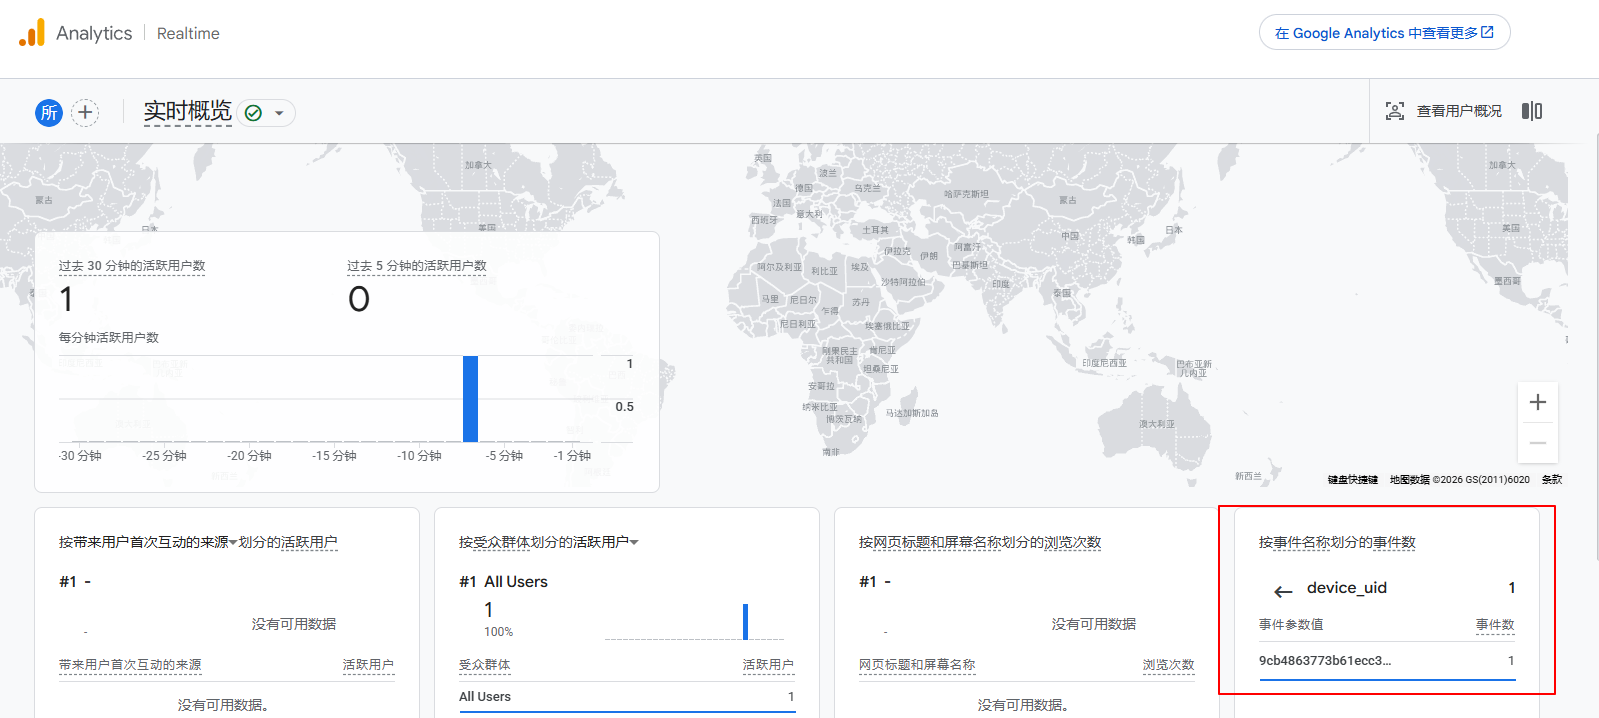1599x718 pixels.
Task: Toggle the comparison panel icon on the right
Action: pyautogui.click(x=1531, y=111)
